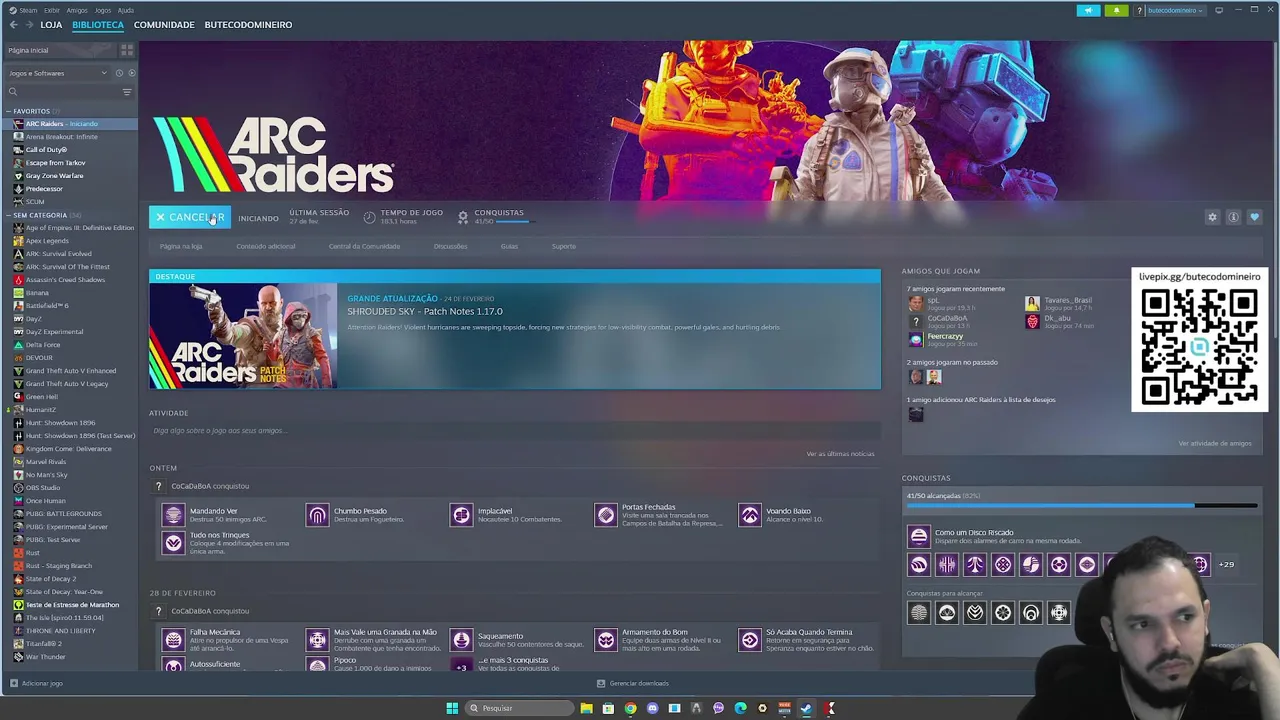This screenshot has height=720, width=1280.
Task: Open the SHROUDED SKY patch notes thumbnail
Action: pyautogui.click(x=243, y=336)
